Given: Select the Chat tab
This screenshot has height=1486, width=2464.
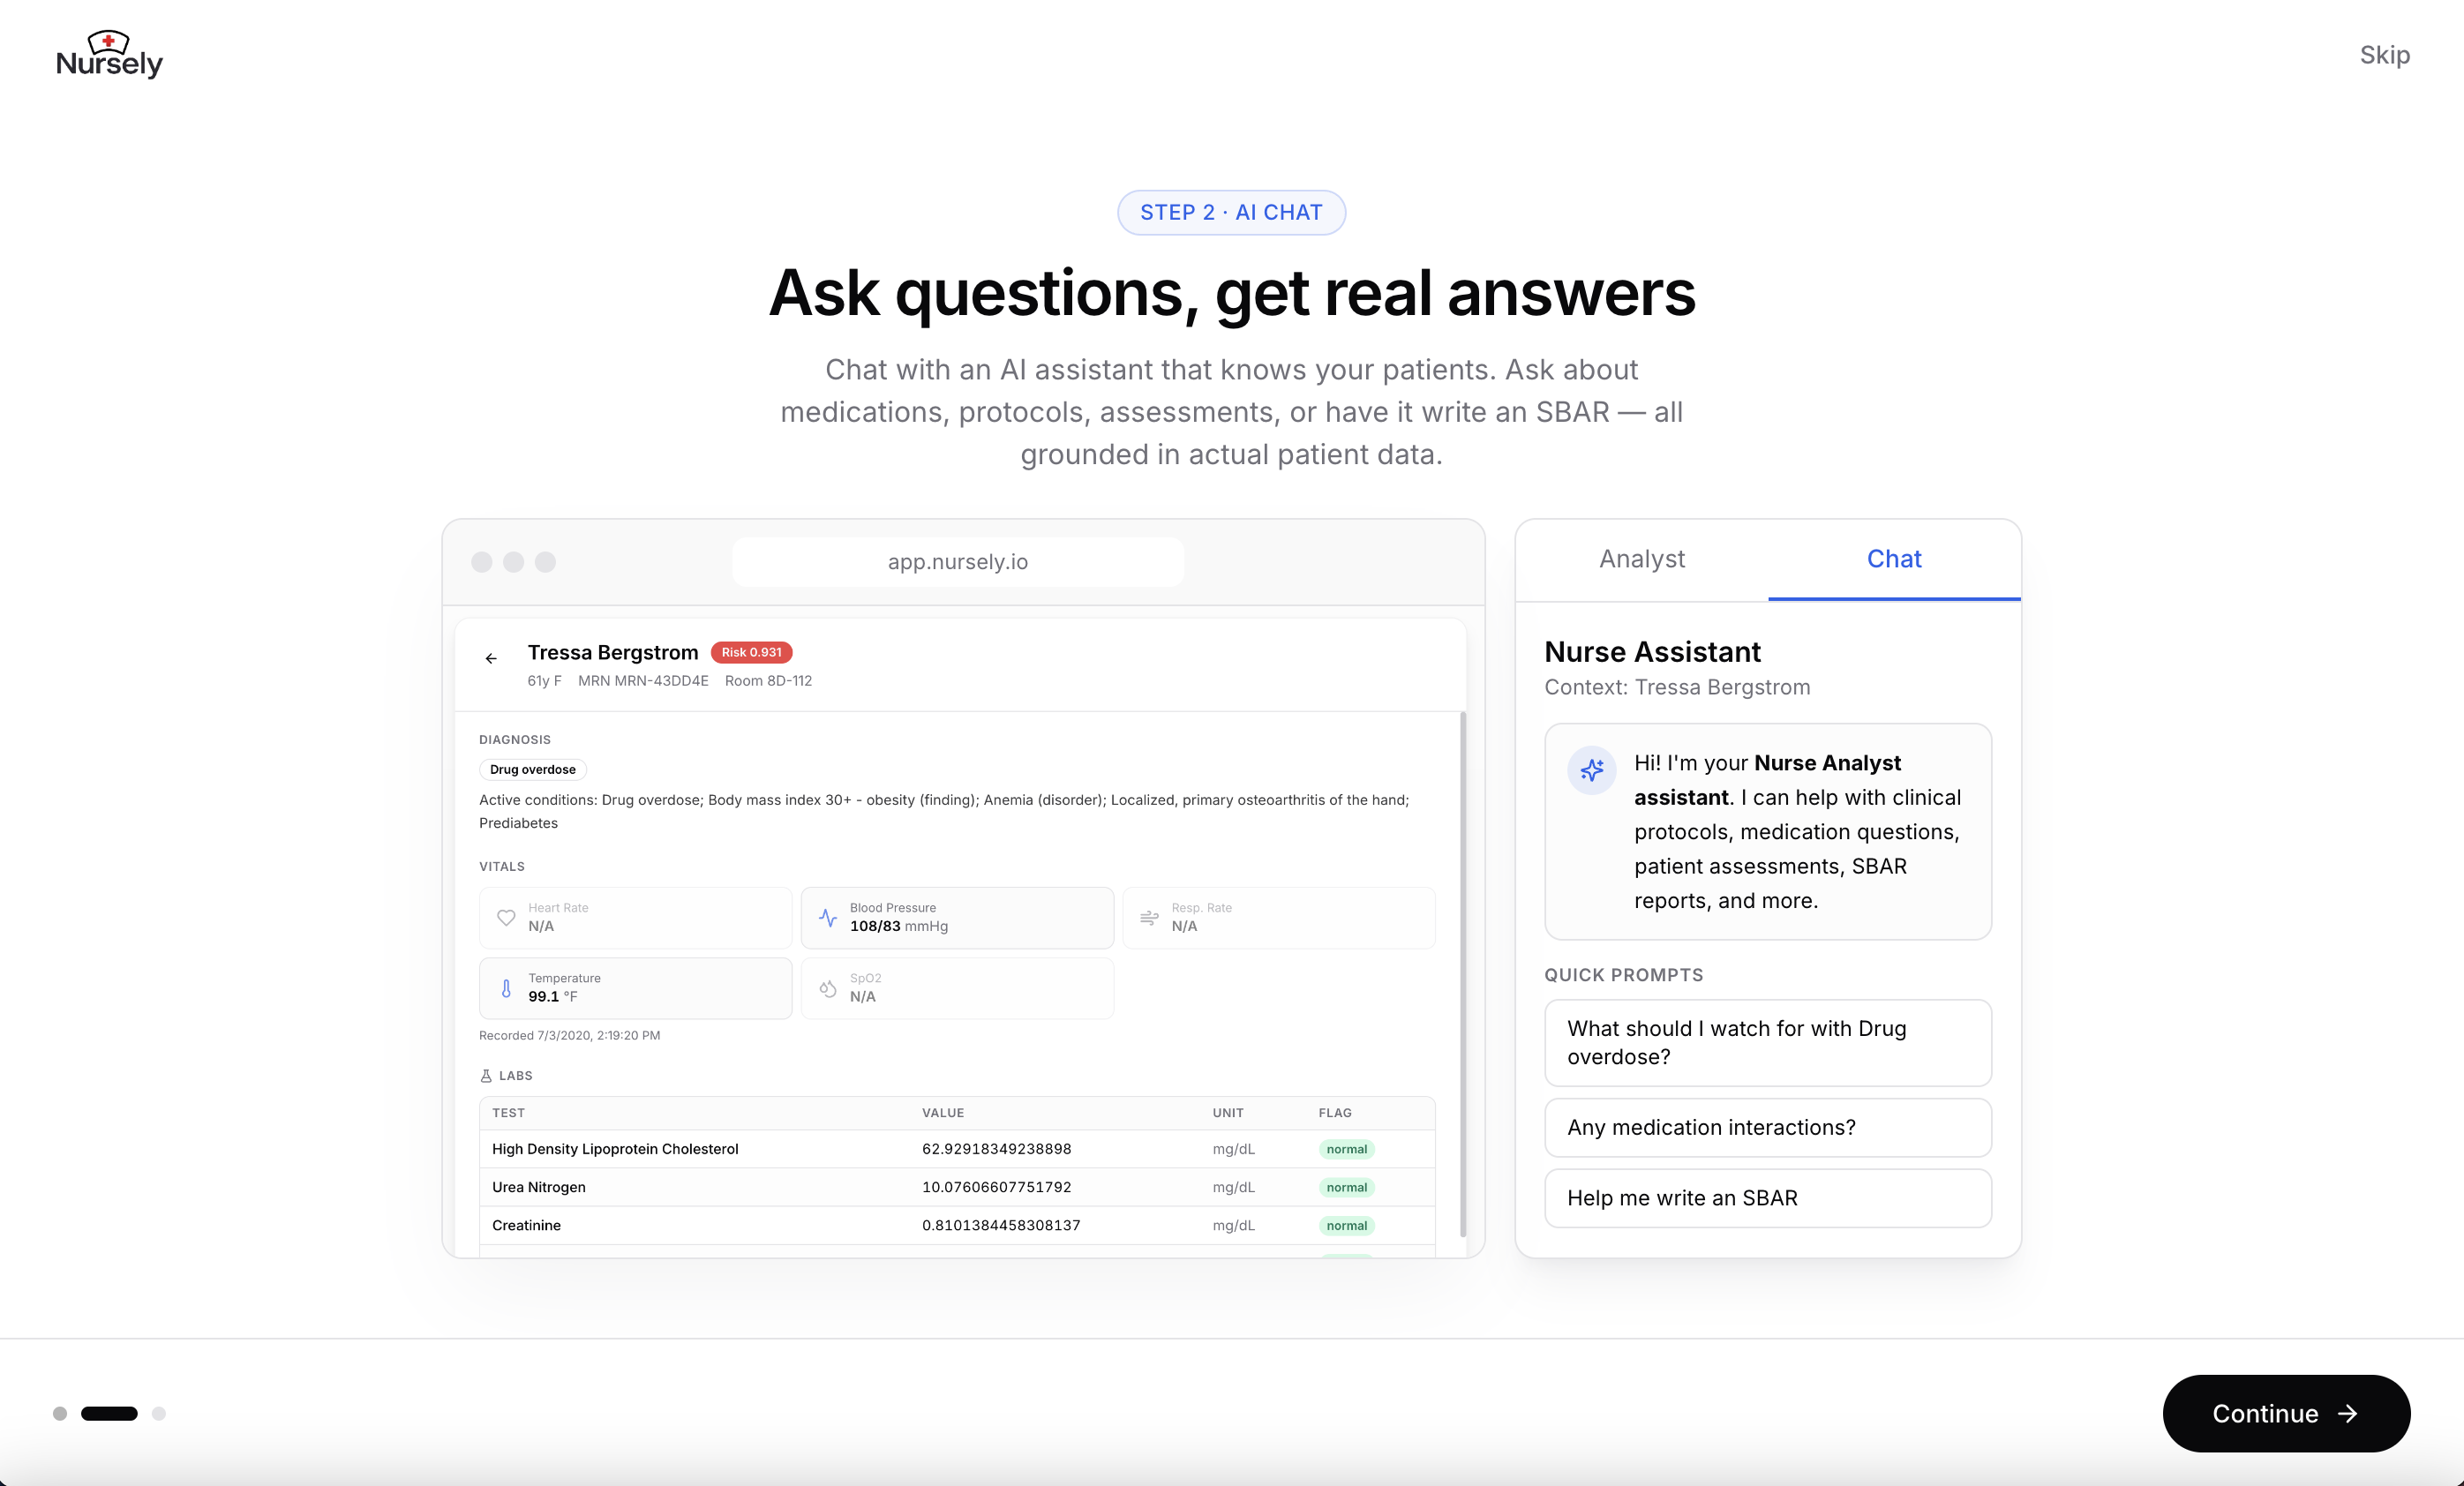Looking at the screenshot, I should 1893,559.
